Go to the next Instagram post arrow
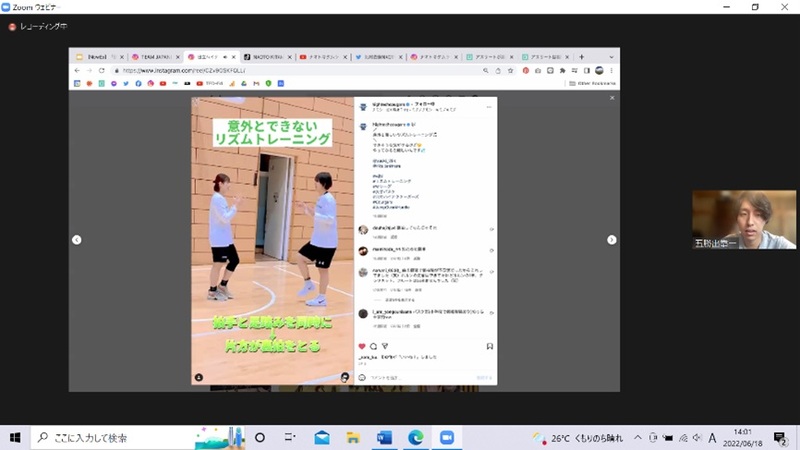 [x=612, y=240]
